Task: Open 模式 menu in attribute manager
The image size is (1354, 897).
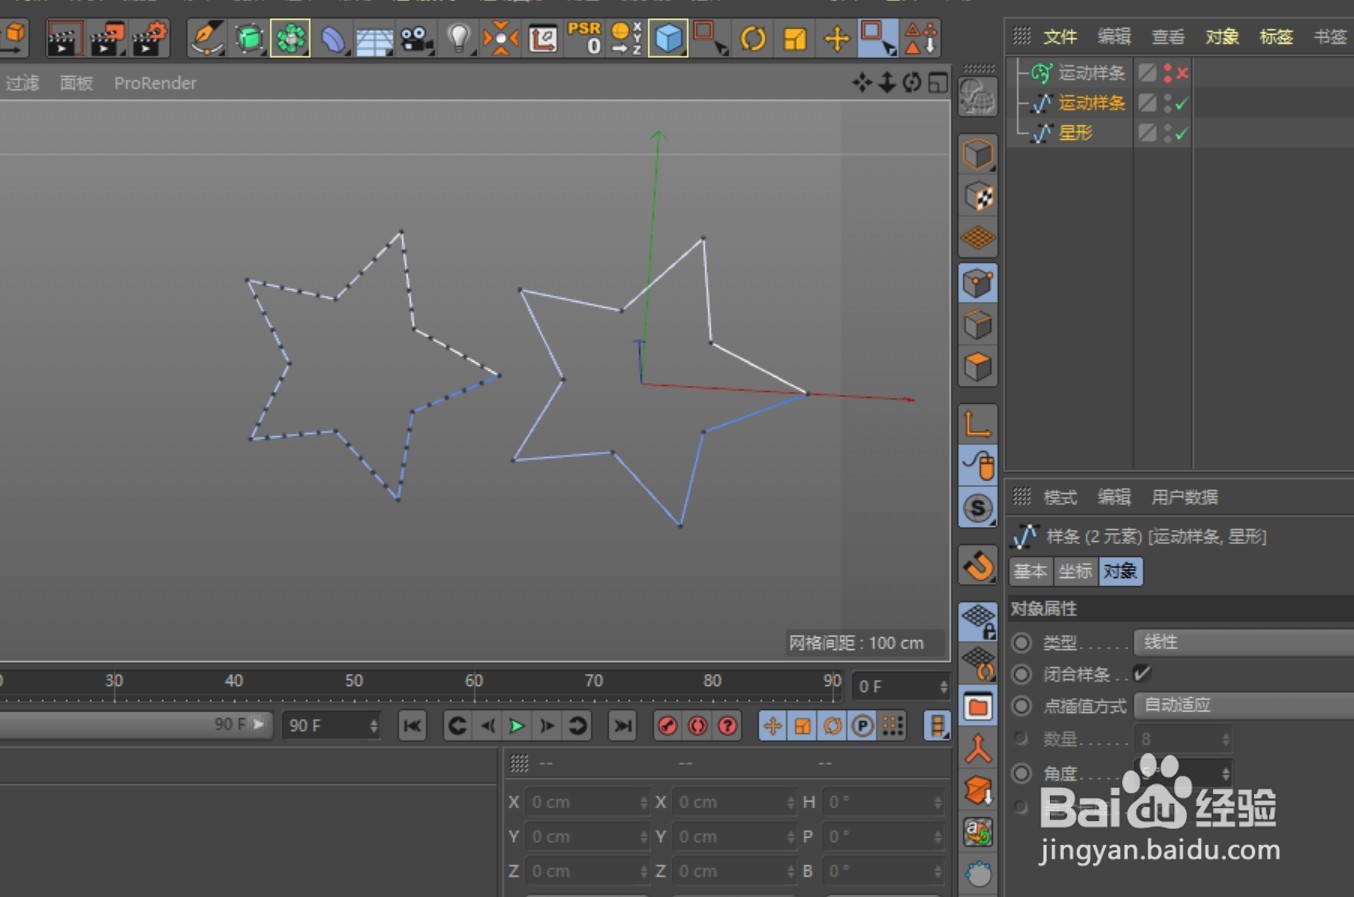Action: [1060, 497]
